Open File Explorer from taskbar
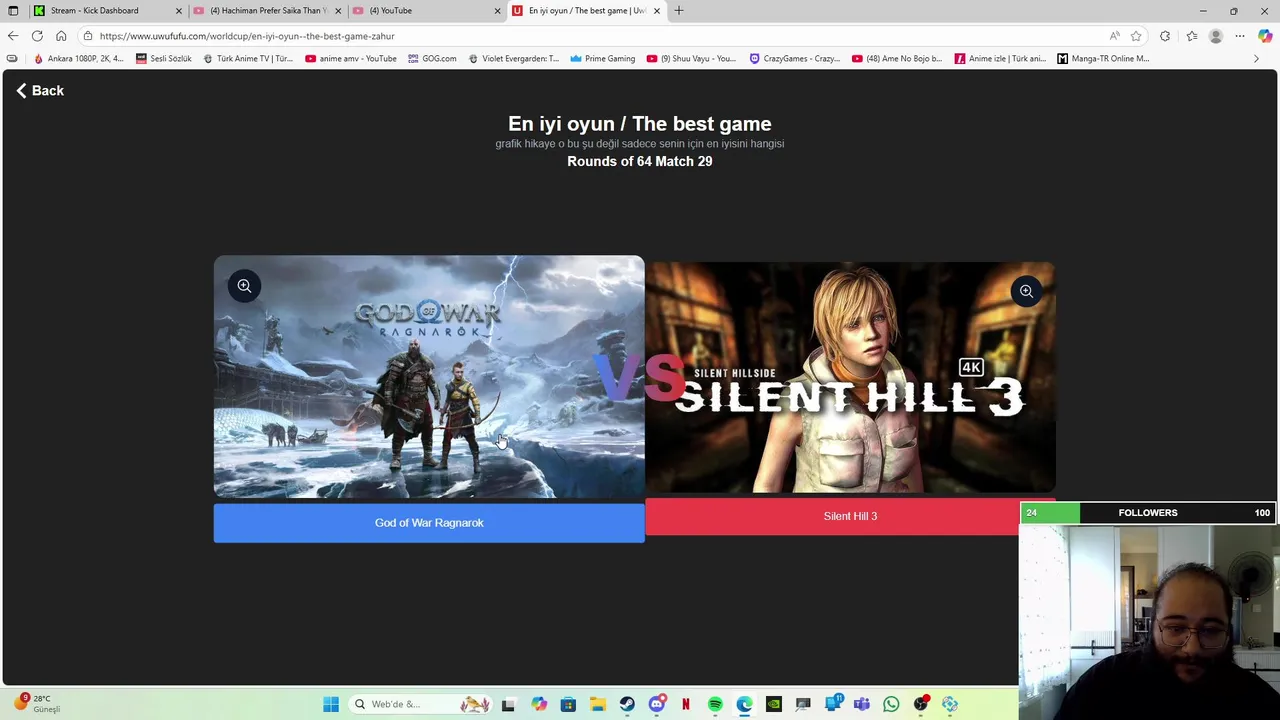 coord(597,704)
